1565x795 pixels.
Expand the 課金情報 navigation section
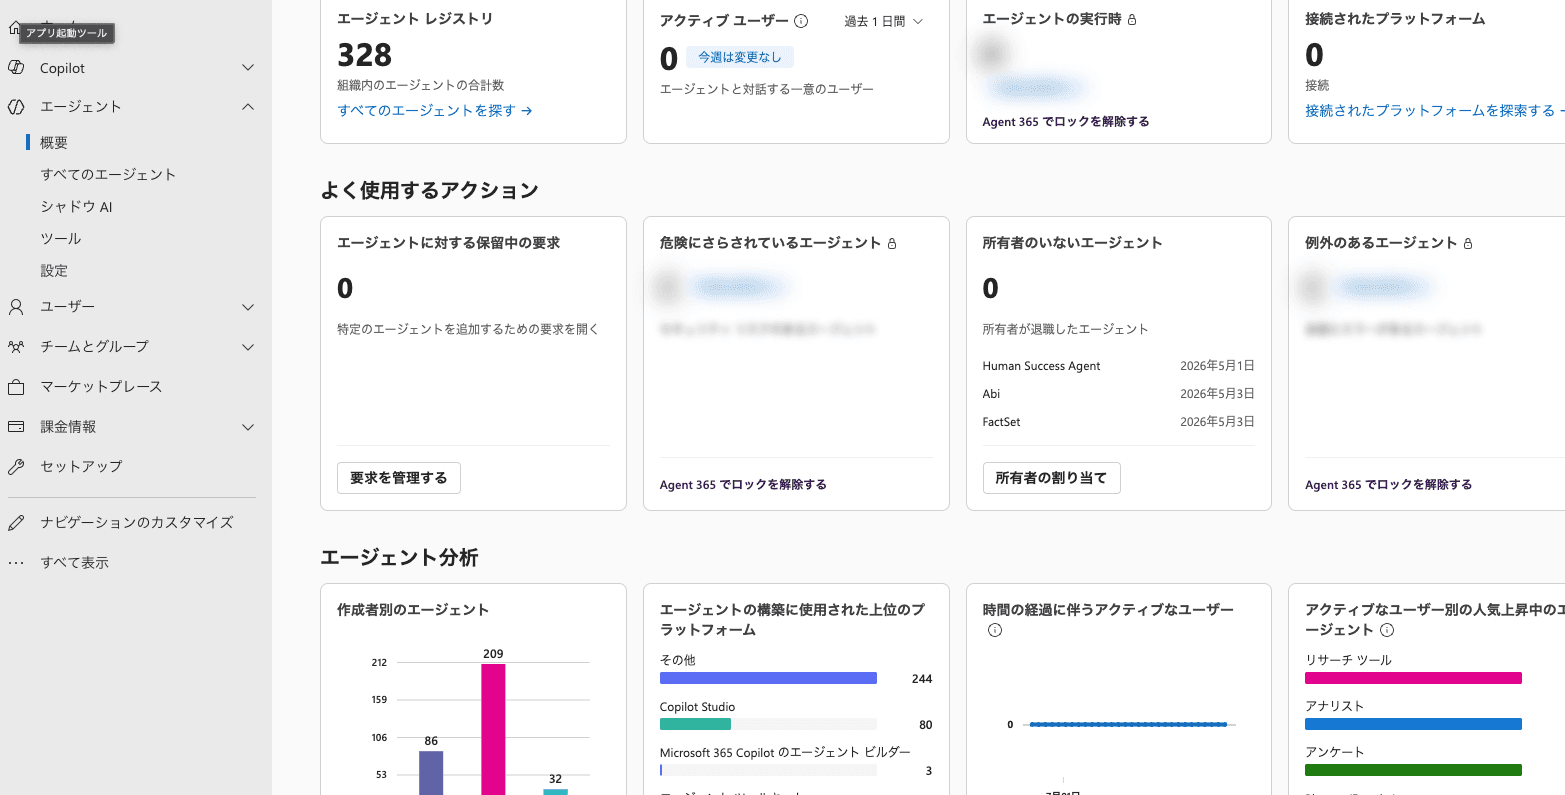(248, 427)
